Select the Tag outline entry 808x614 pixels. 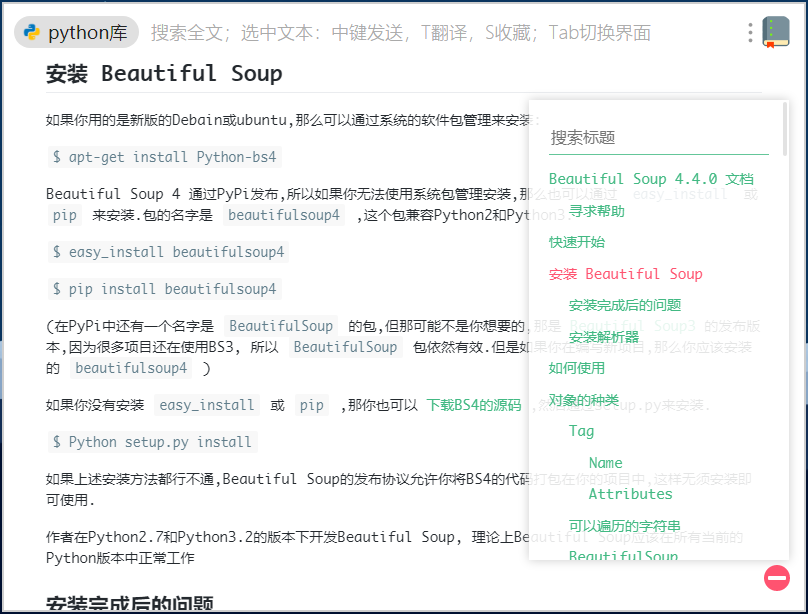(x=581, y=431)
